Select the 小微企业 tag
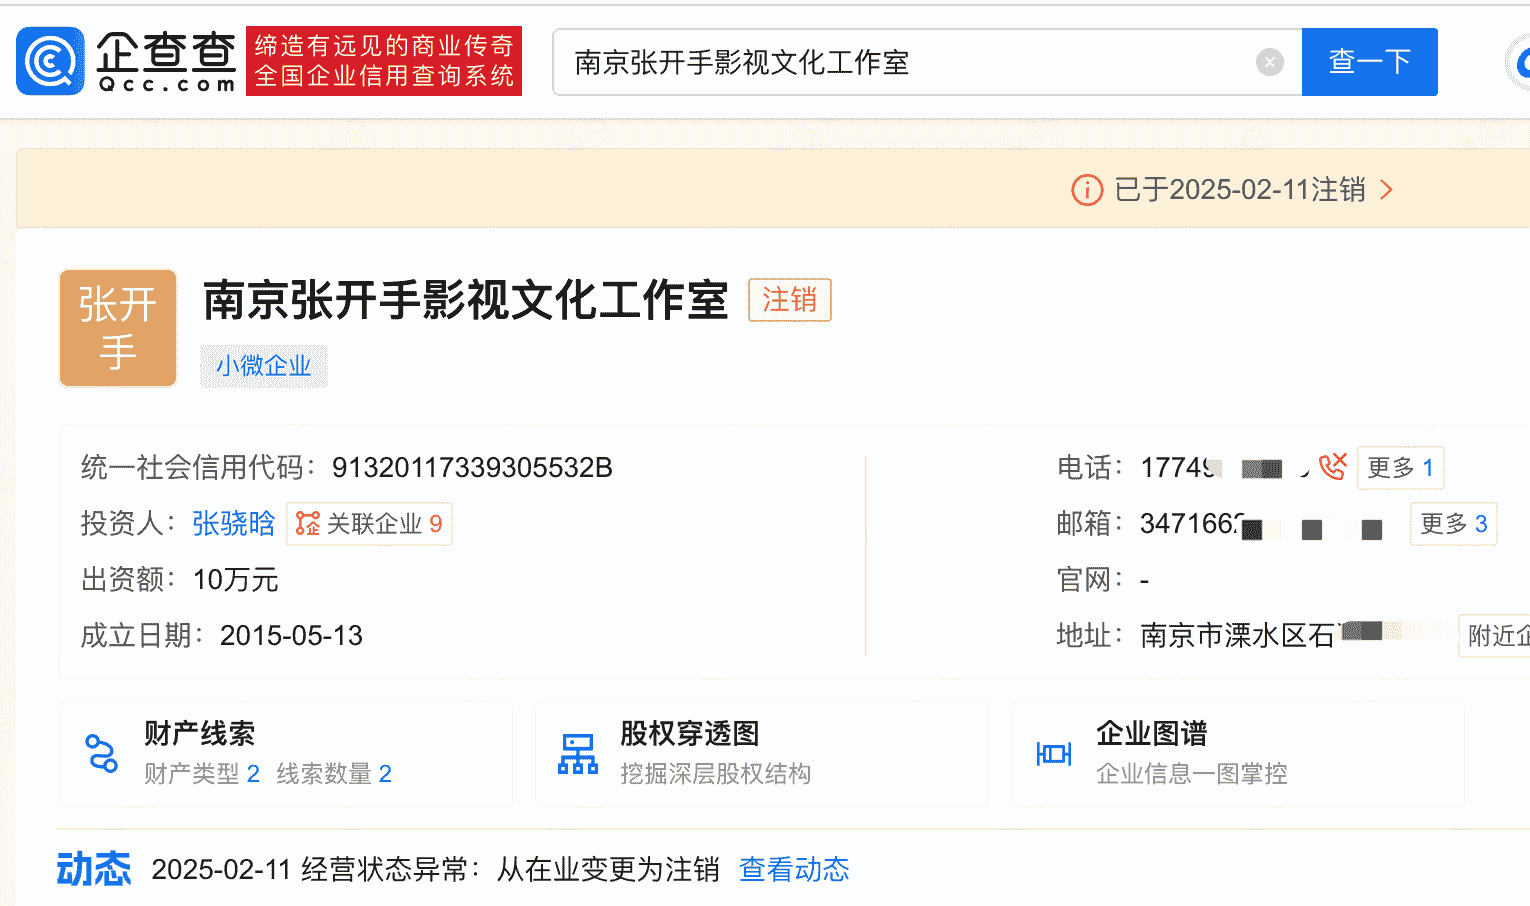Viewport: 1530px width, 906px height. 263,366
